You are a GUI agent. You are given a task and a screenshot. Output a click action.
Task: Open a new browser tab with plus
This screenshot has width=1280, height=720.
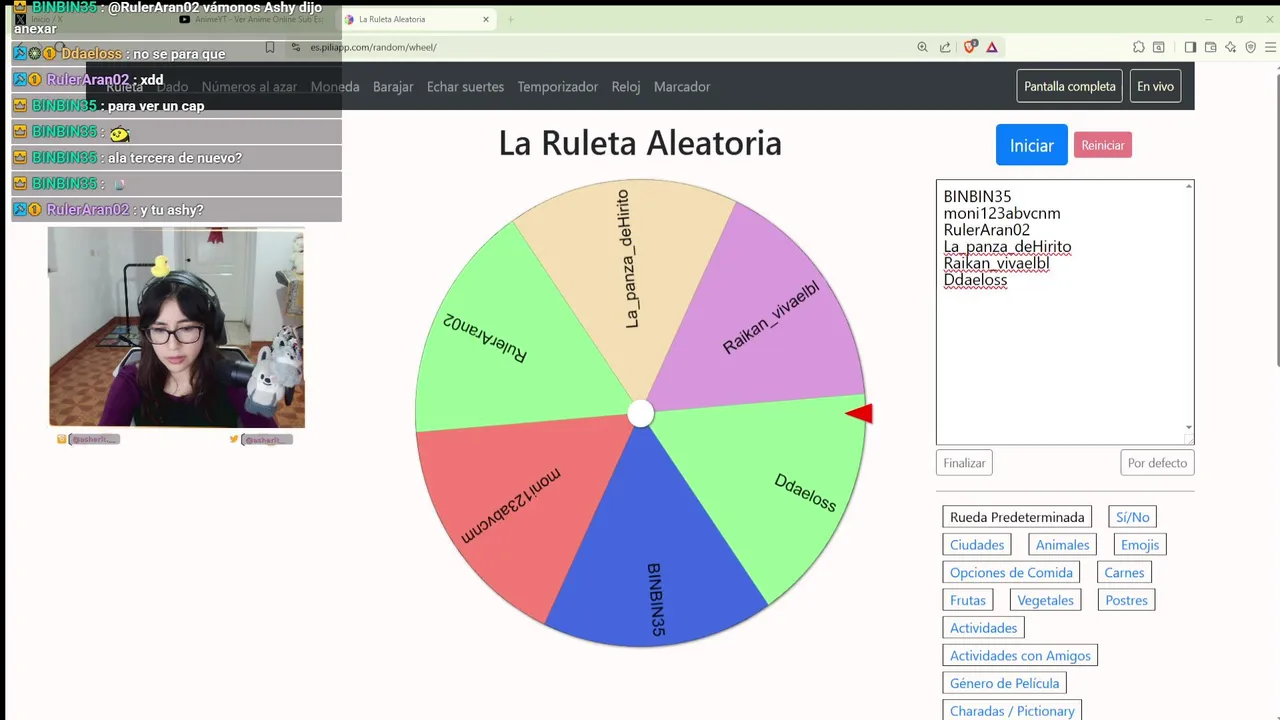[x=510, y=19]
